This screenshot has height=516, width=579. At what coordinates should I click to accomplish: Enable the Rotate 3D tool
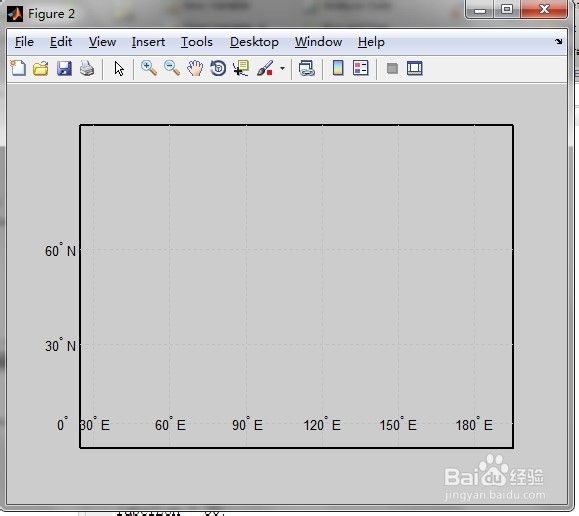point(218,68)
